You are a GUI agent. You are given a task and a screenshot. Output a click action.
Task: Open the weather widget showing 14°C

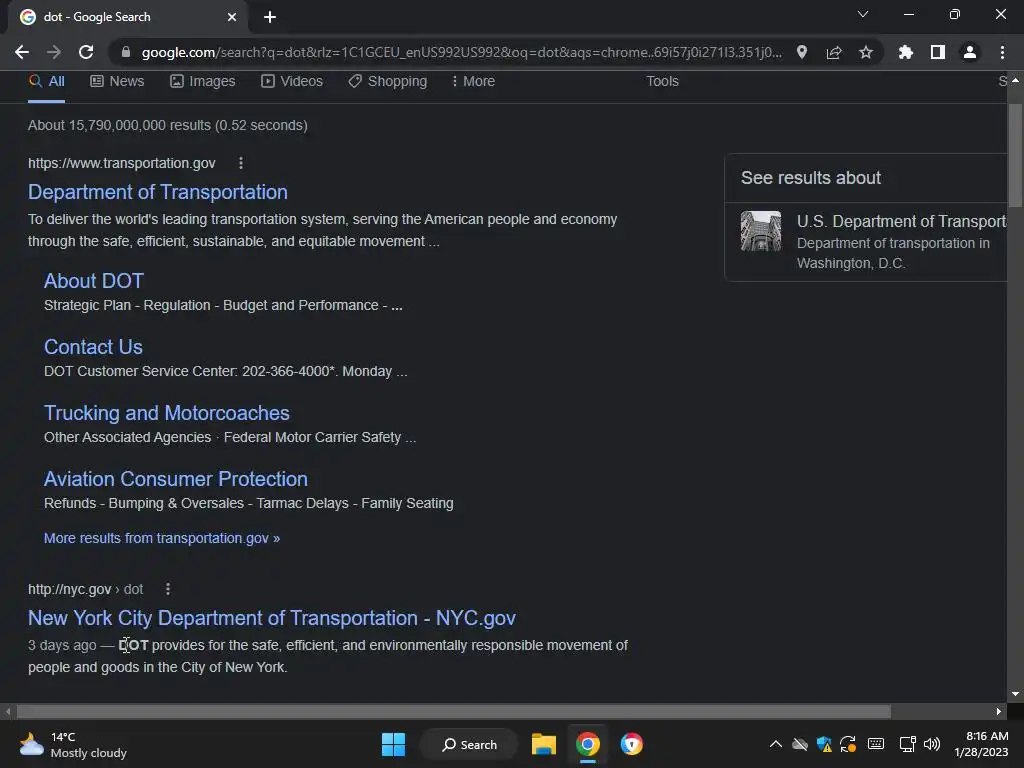73,744
